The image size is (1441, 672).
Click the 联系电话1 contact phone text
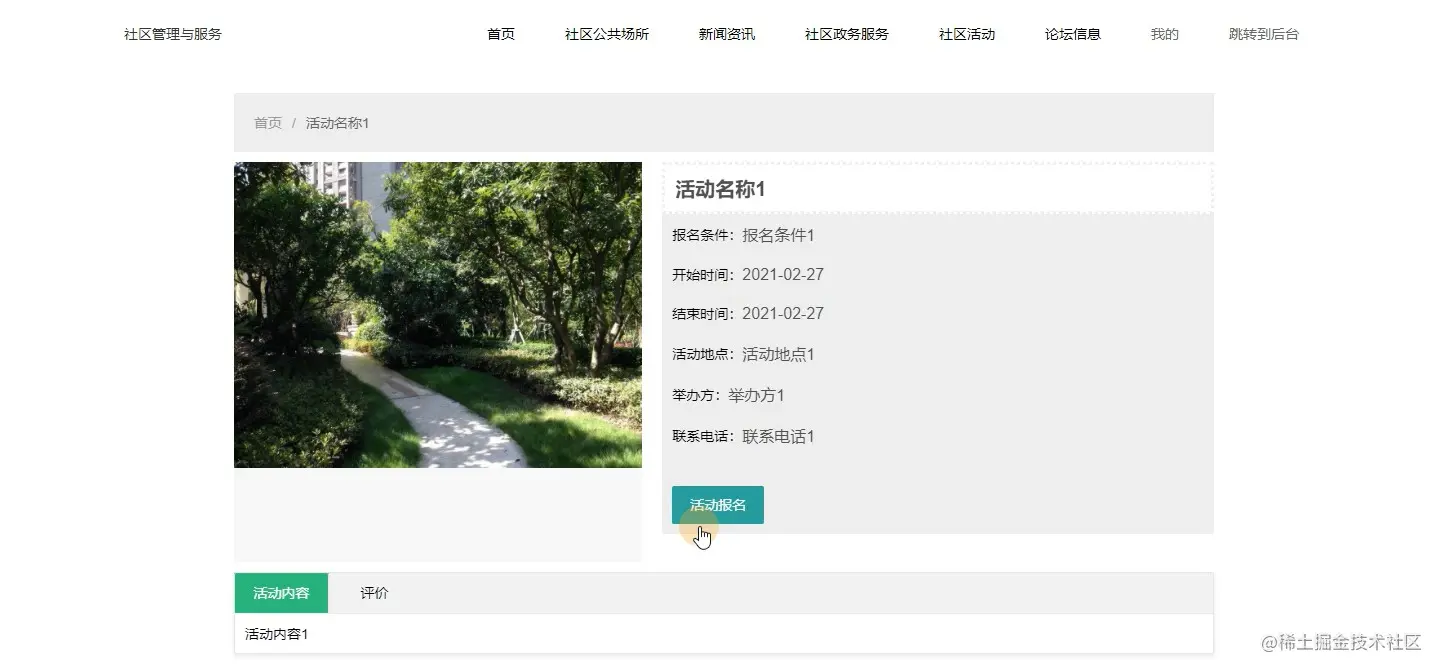click(777, 436)
